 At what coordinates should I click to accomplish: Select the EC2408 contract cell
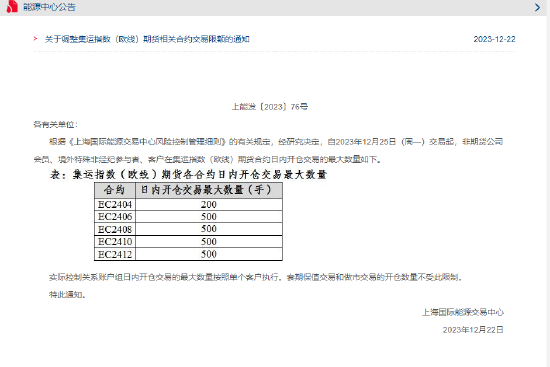(x=115, y=229)
